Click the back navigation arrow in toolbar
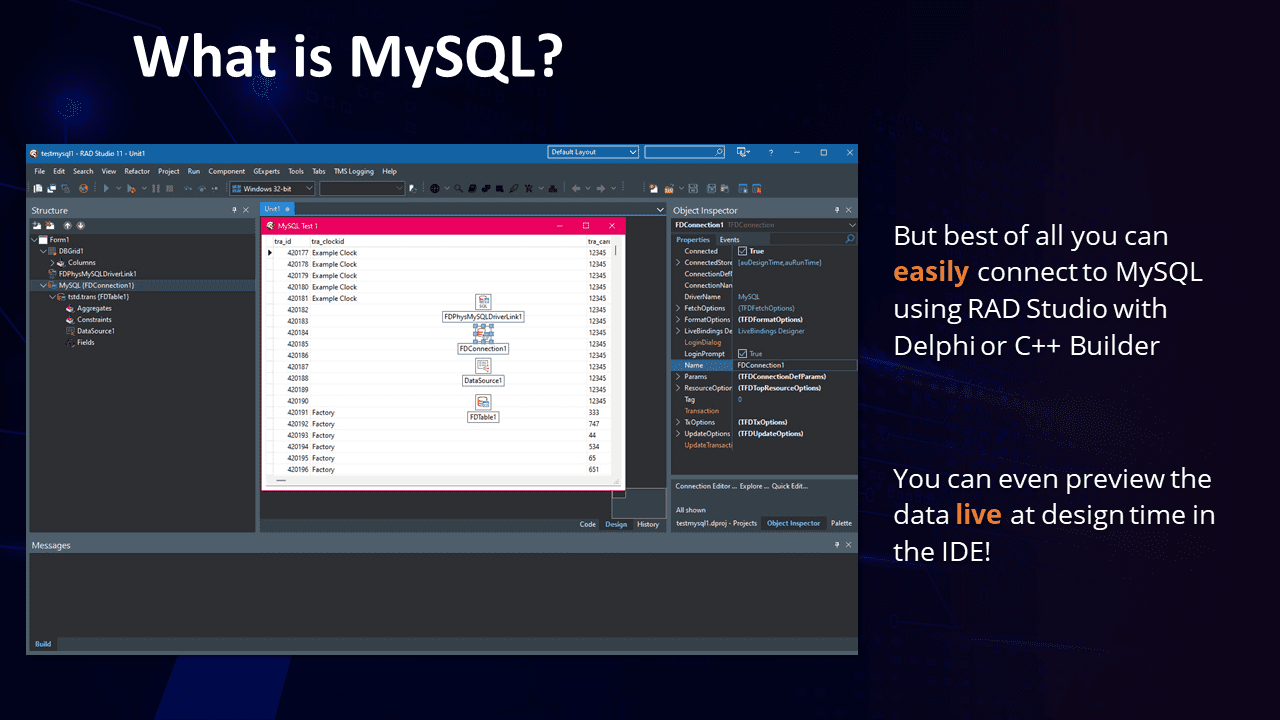The width and height of the screenshot is (1280, 720). click(x=576, y=188)
